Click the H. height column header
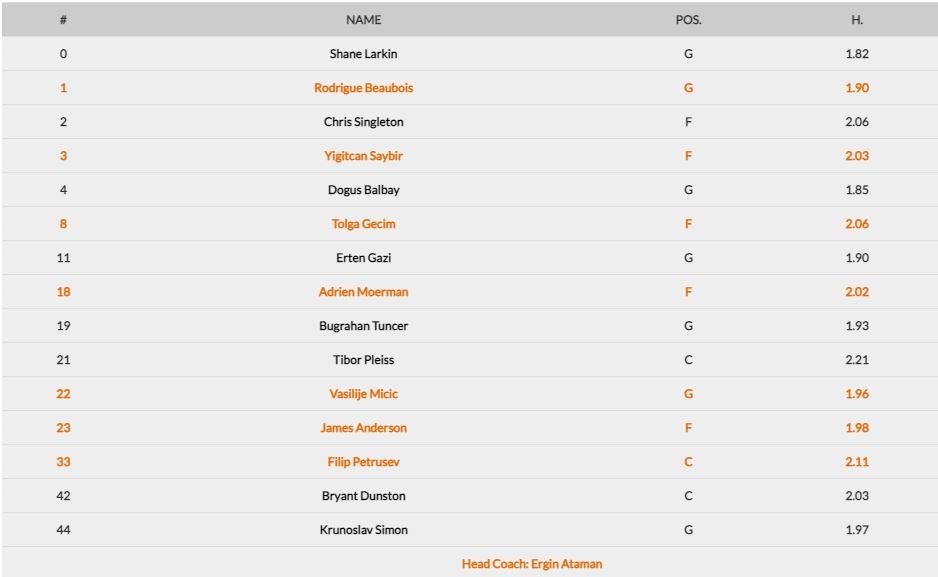 [857, 20]
